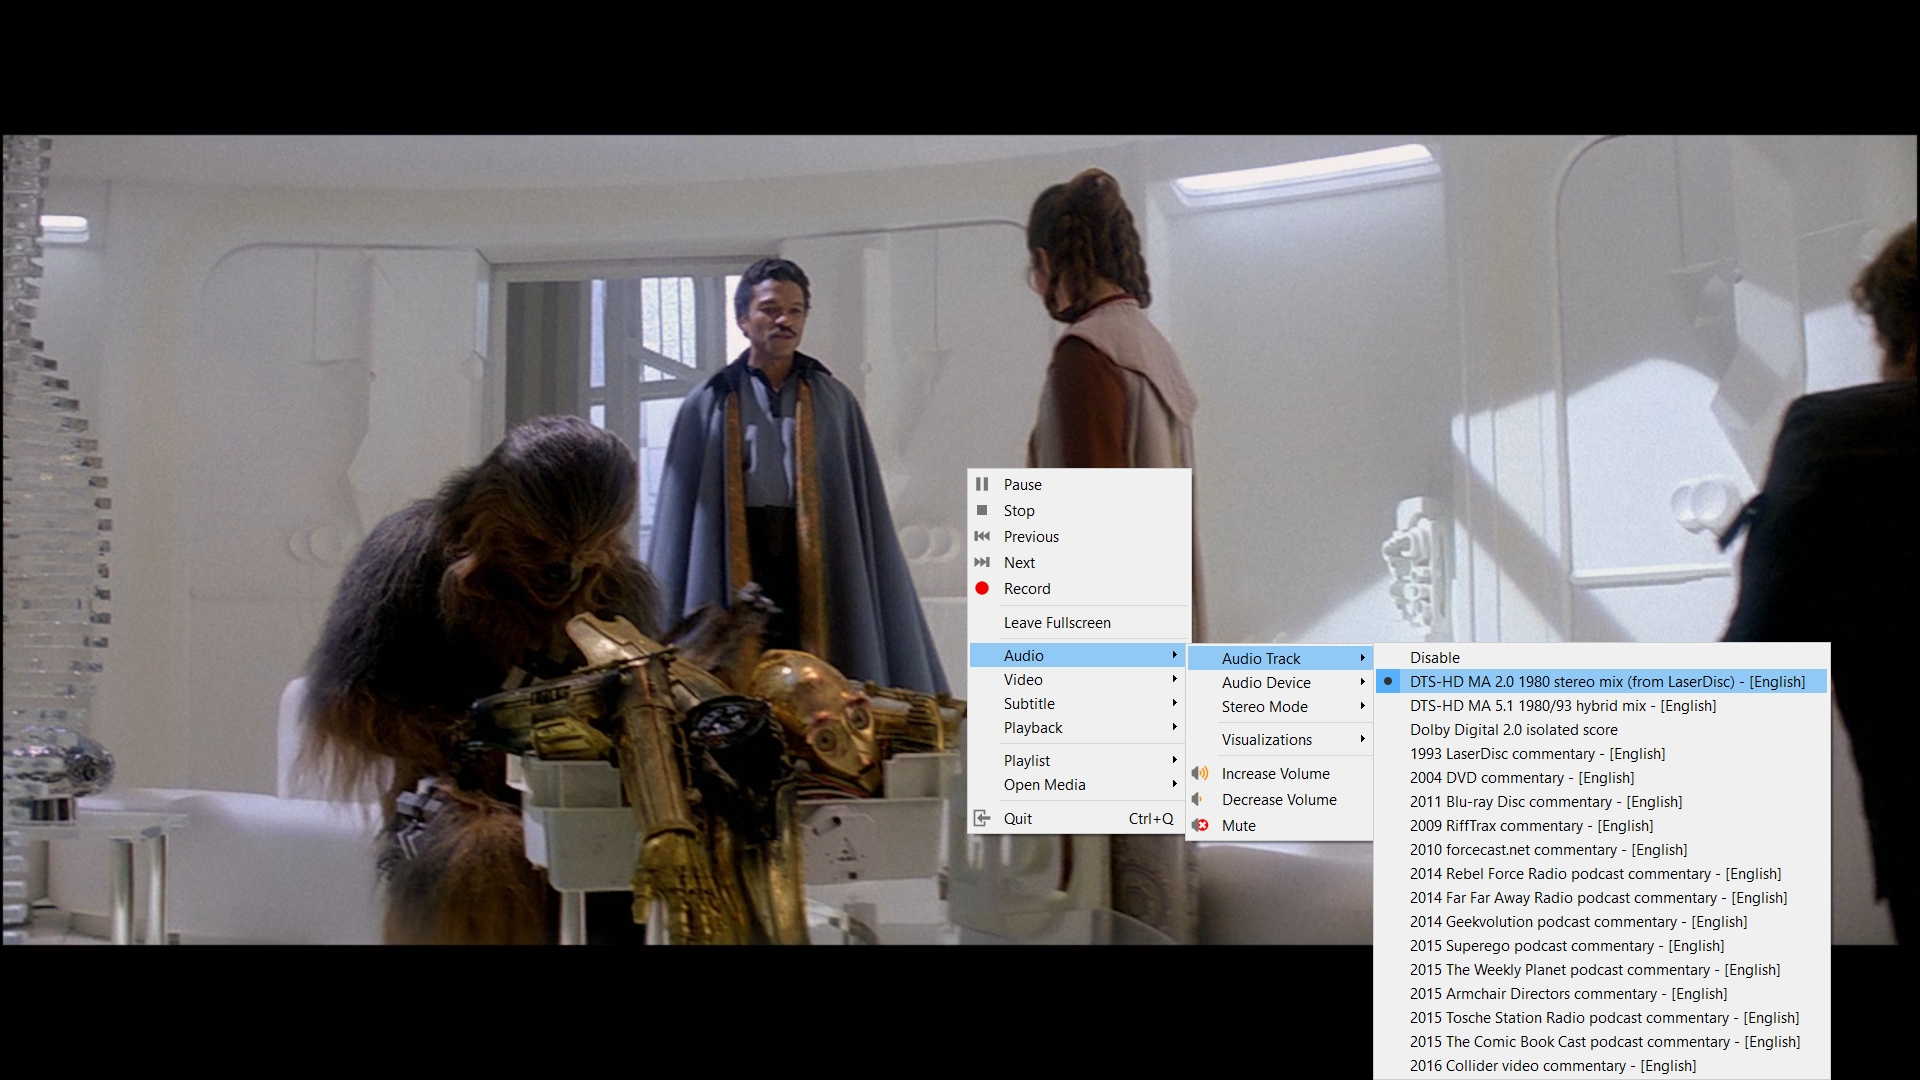
Task: Select 2016 Collider video commentary
Action: coord(1602,1065)
